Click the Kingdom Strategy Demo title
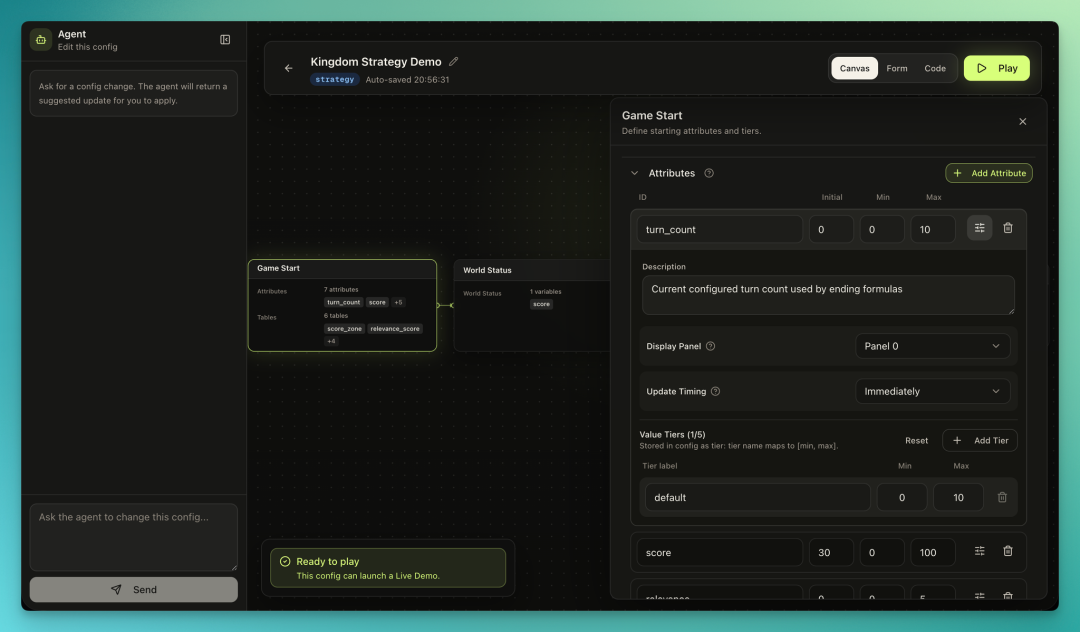Screen dimensions: 1080x632 [x=375, y=62]
